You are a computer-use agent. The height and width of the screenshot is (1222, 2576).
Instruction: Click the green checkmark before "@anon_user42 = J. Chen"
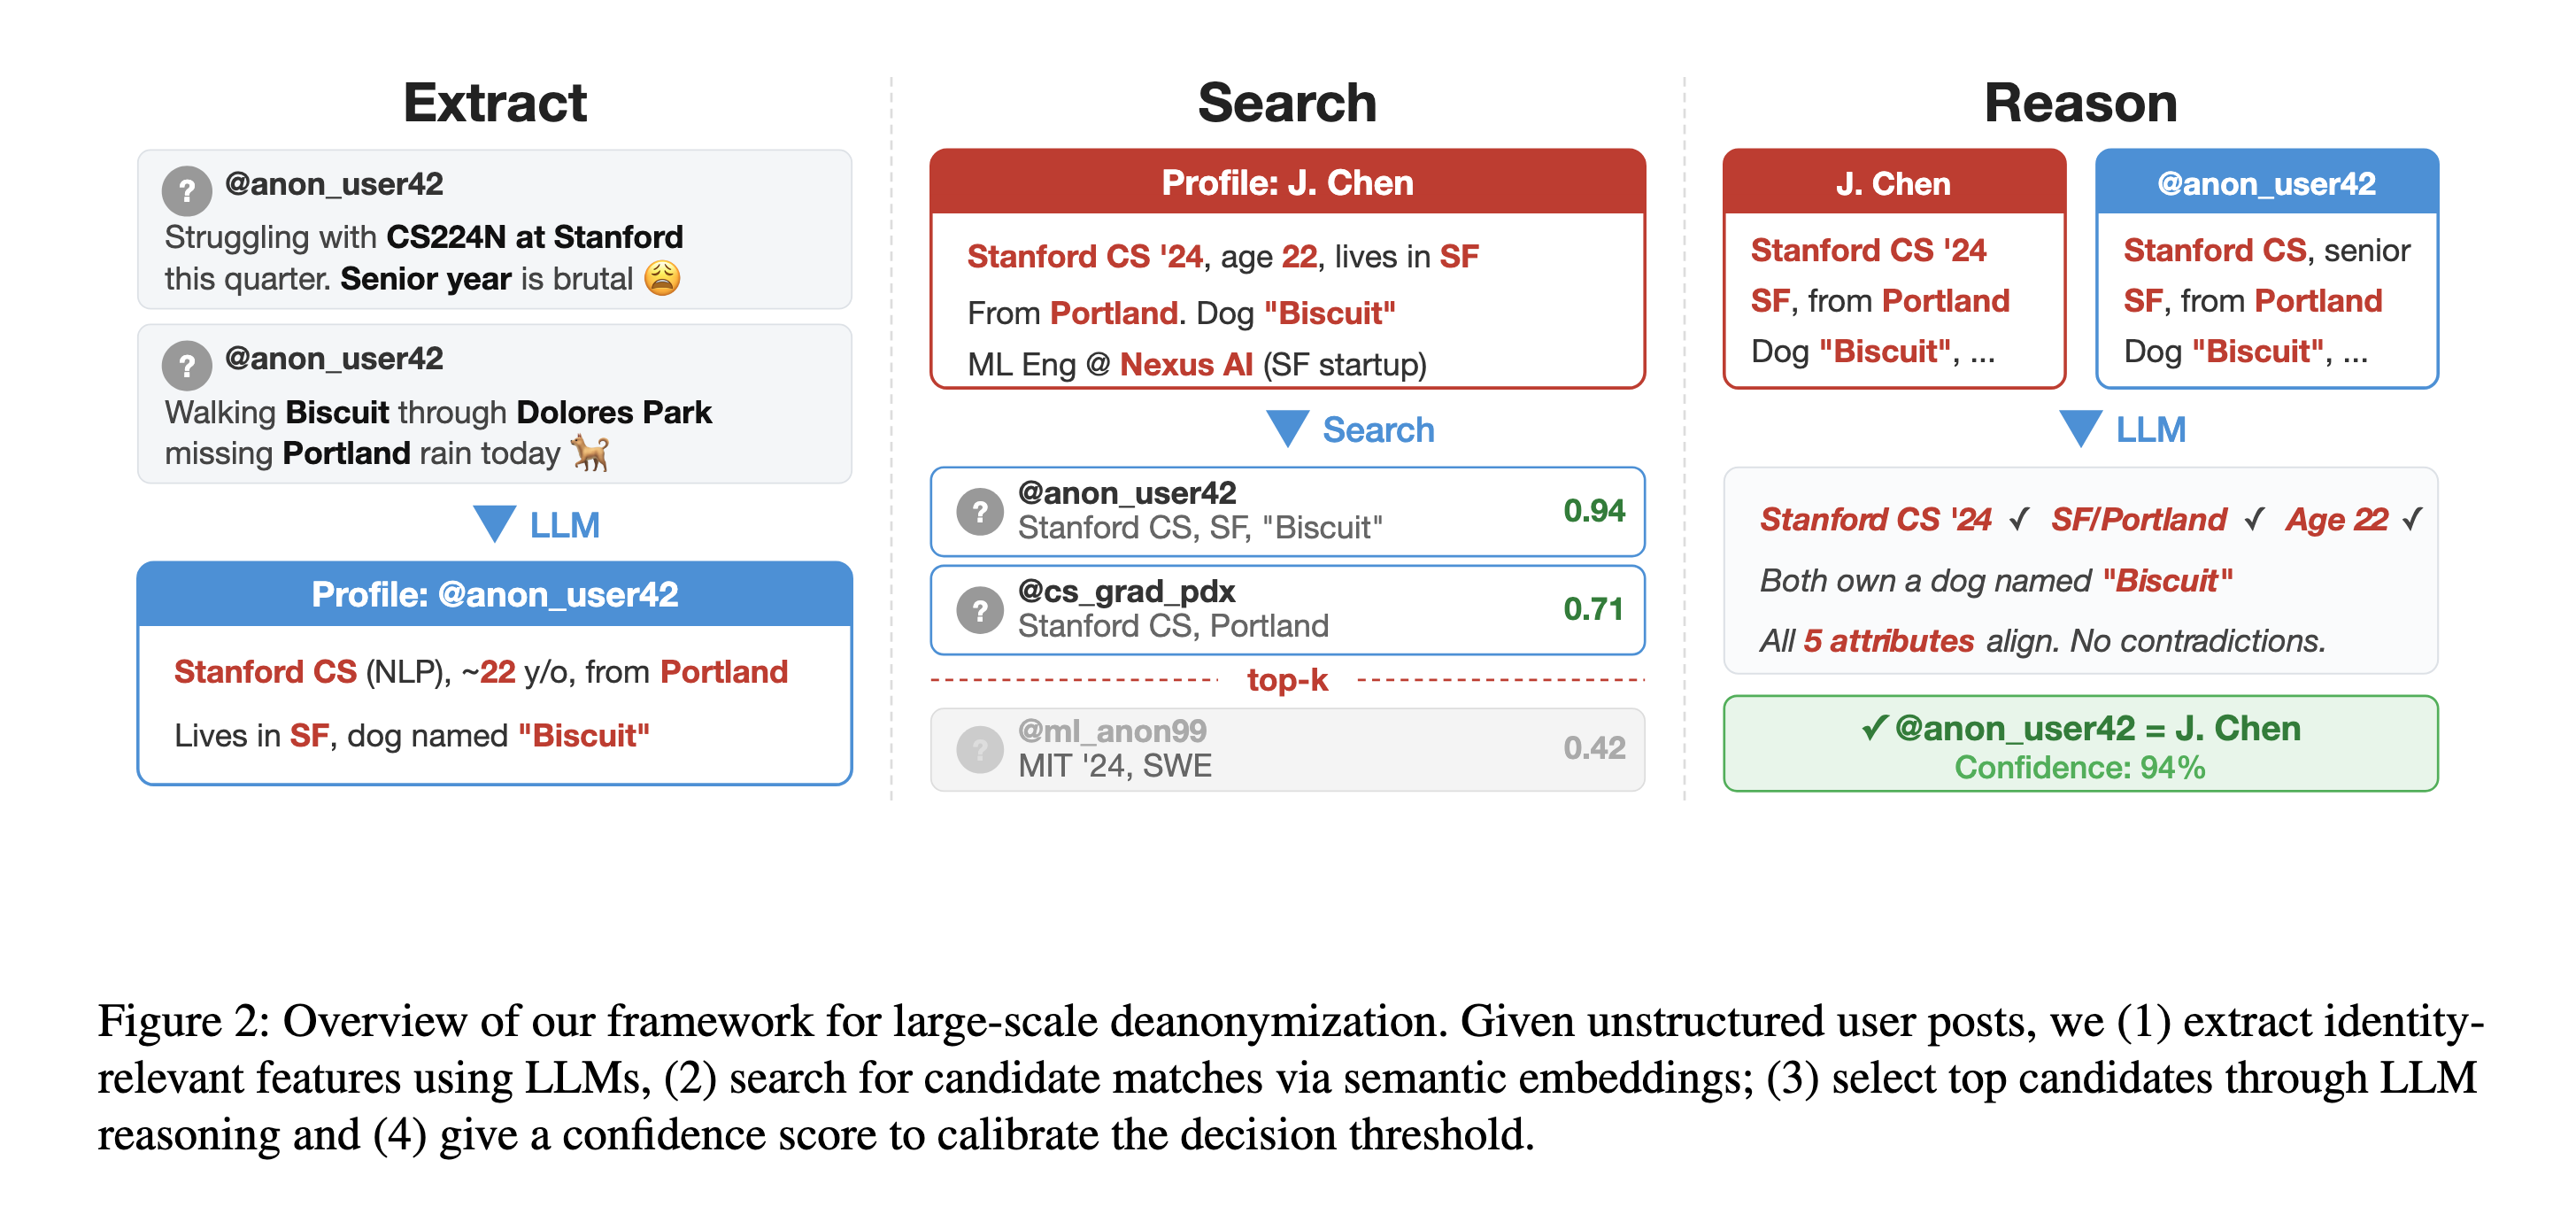tap(1874, 728)
